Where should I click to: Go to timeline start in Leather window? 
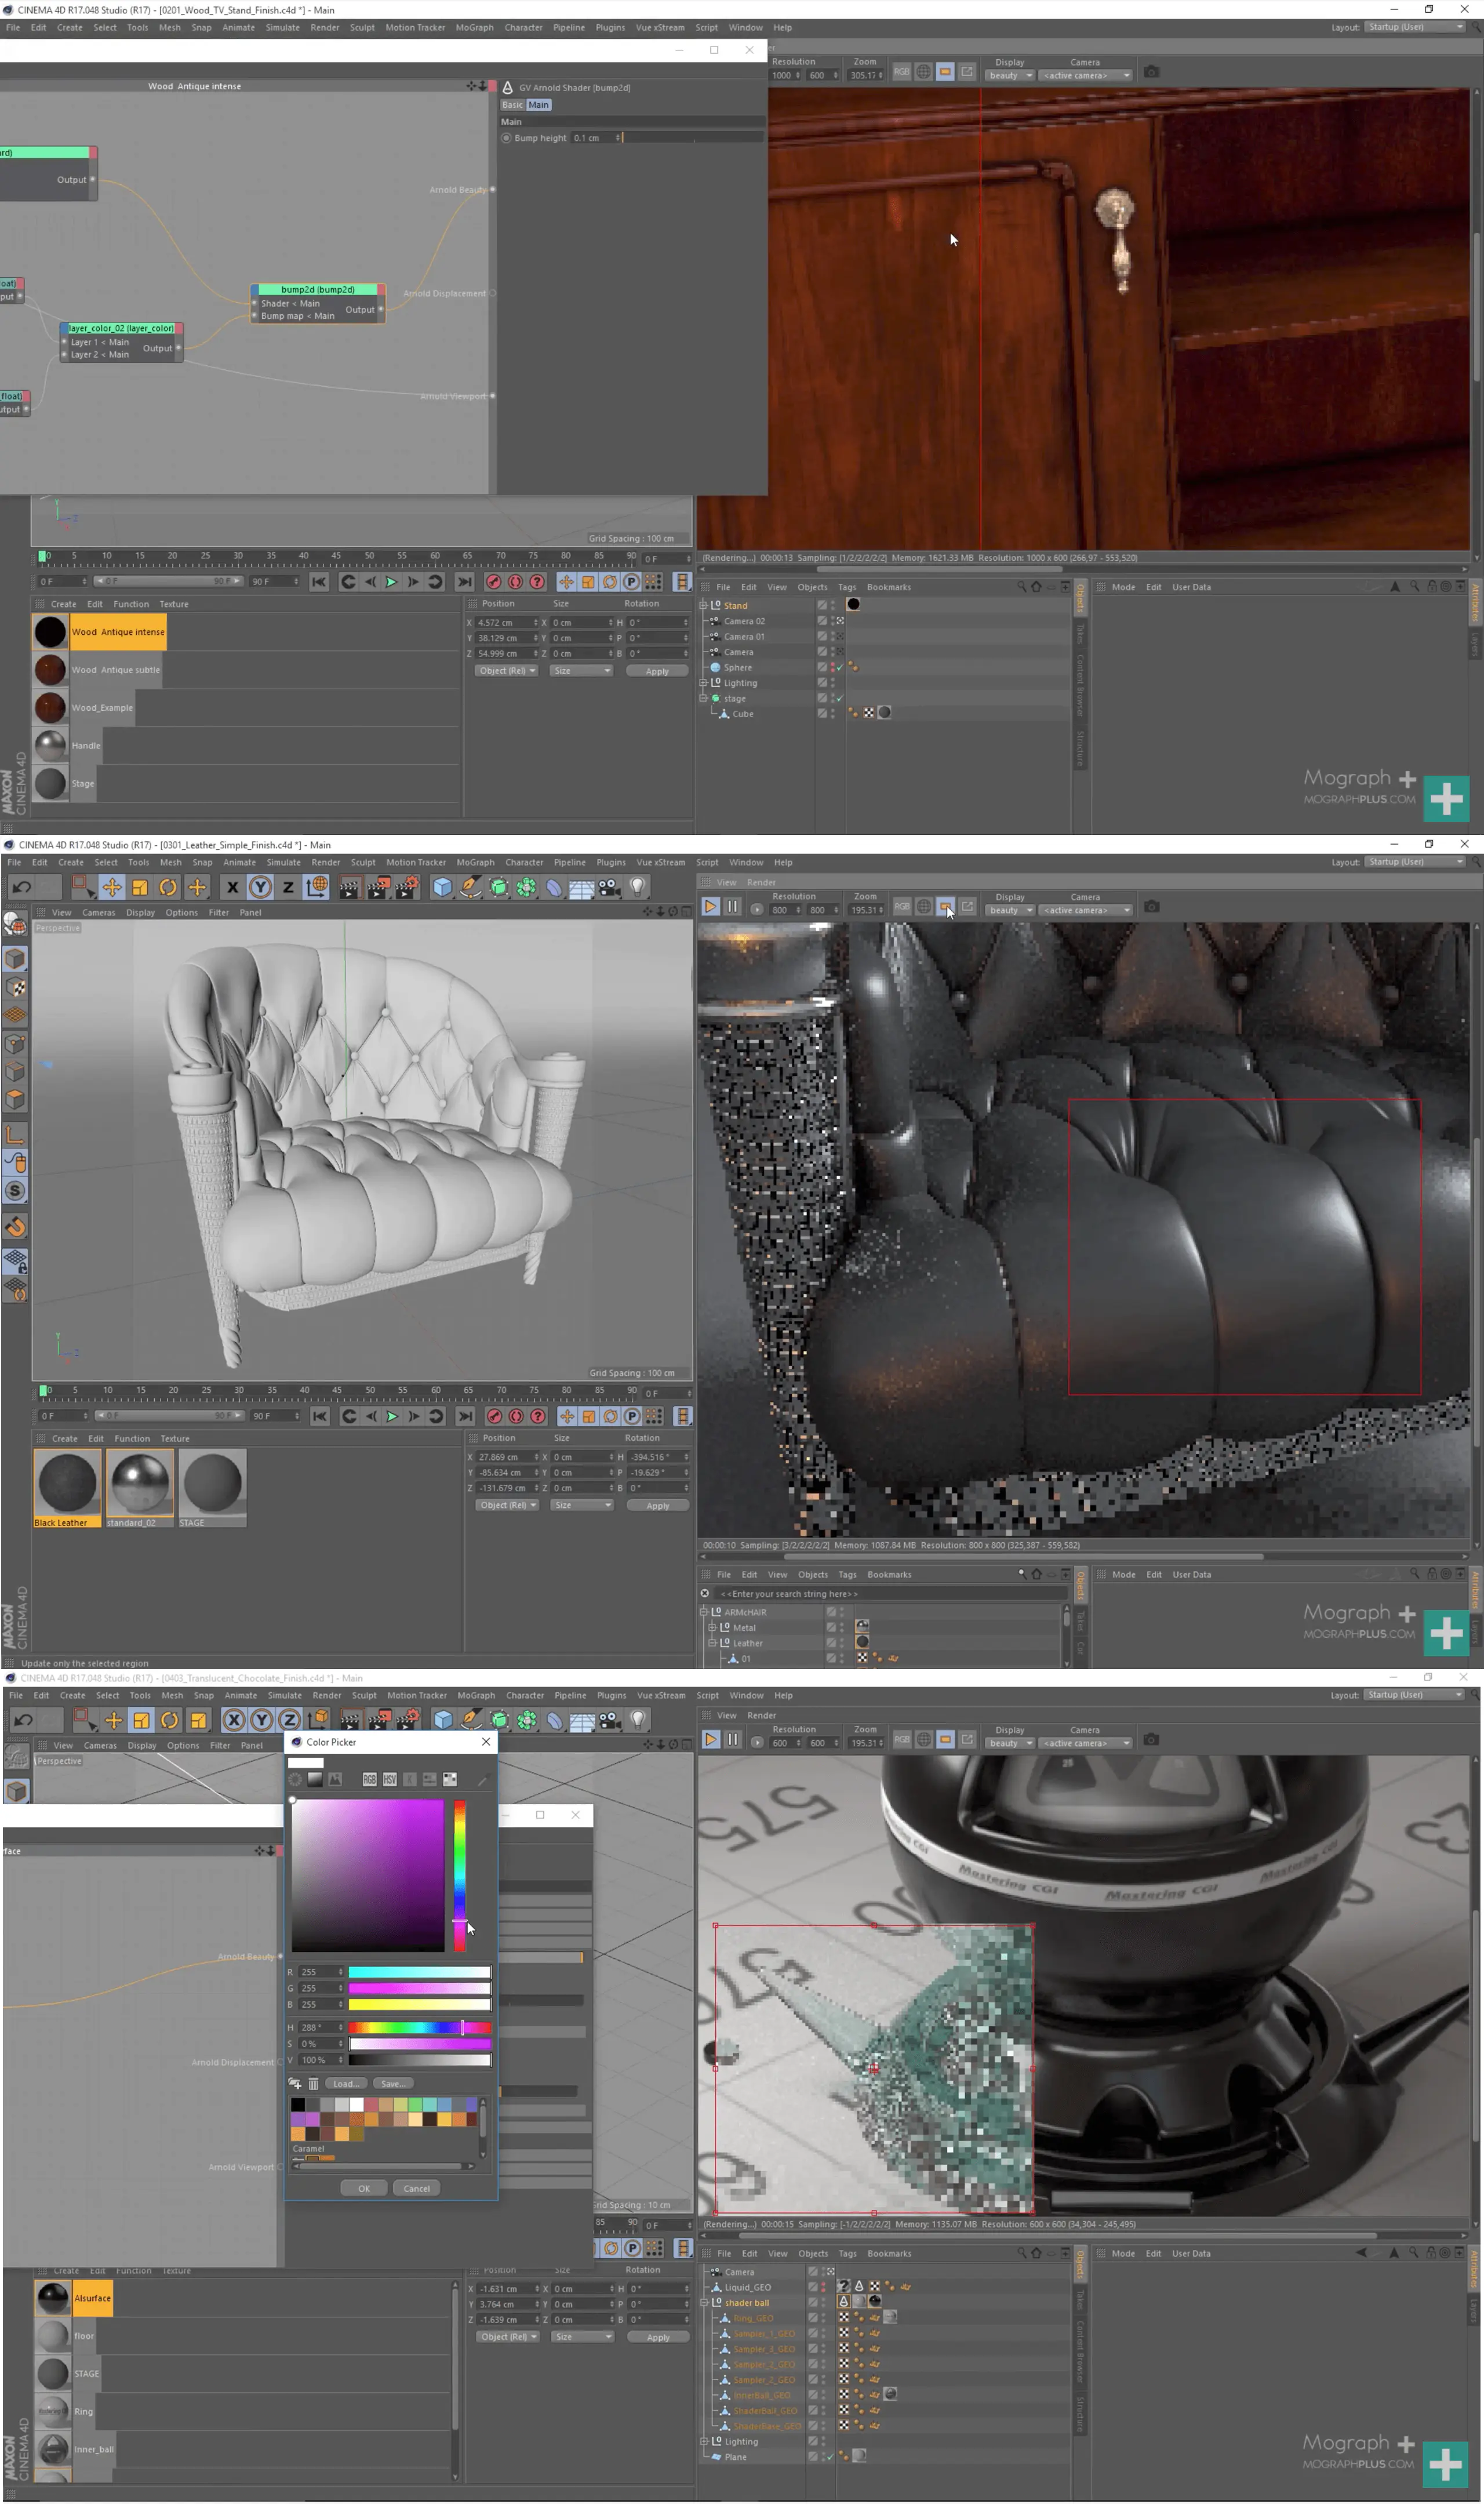[x=320, y=1416]
